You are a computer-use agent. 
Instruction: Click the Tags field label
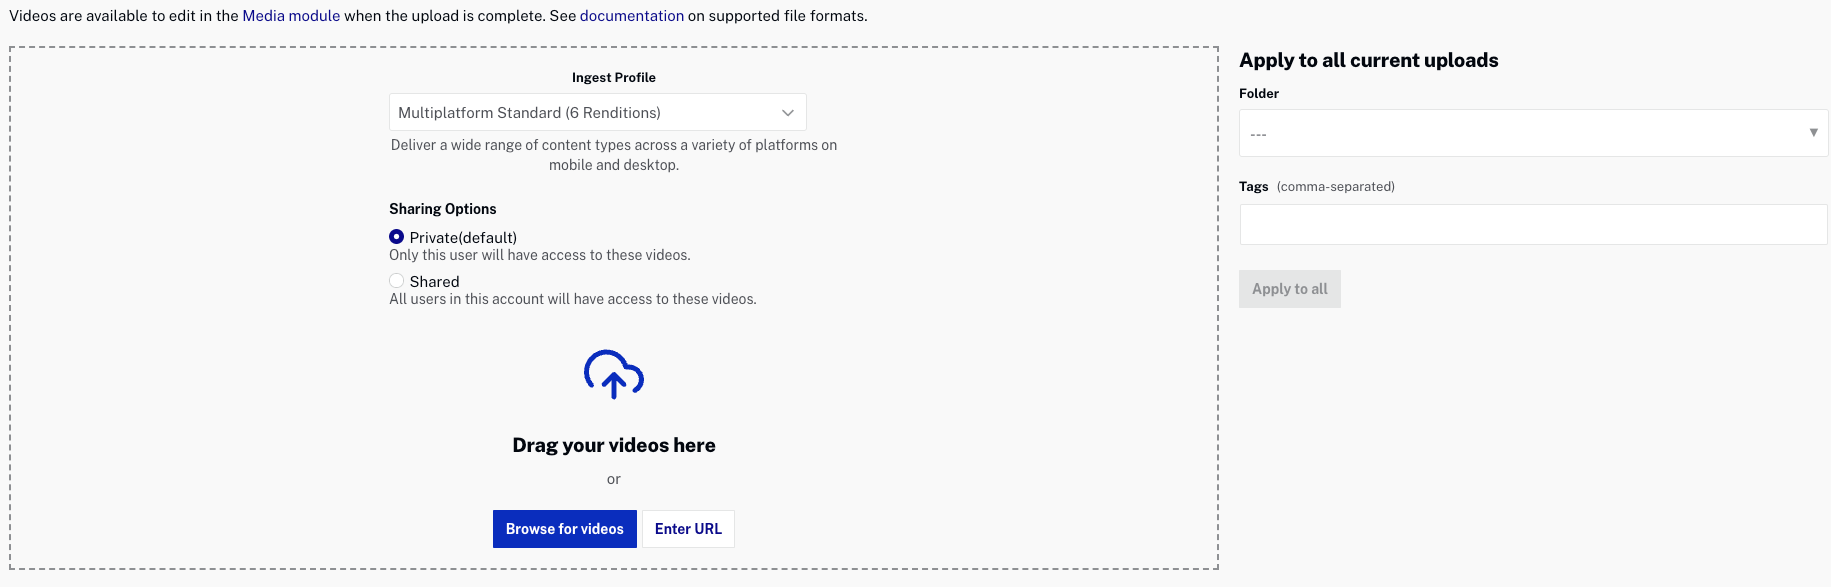1253,187
